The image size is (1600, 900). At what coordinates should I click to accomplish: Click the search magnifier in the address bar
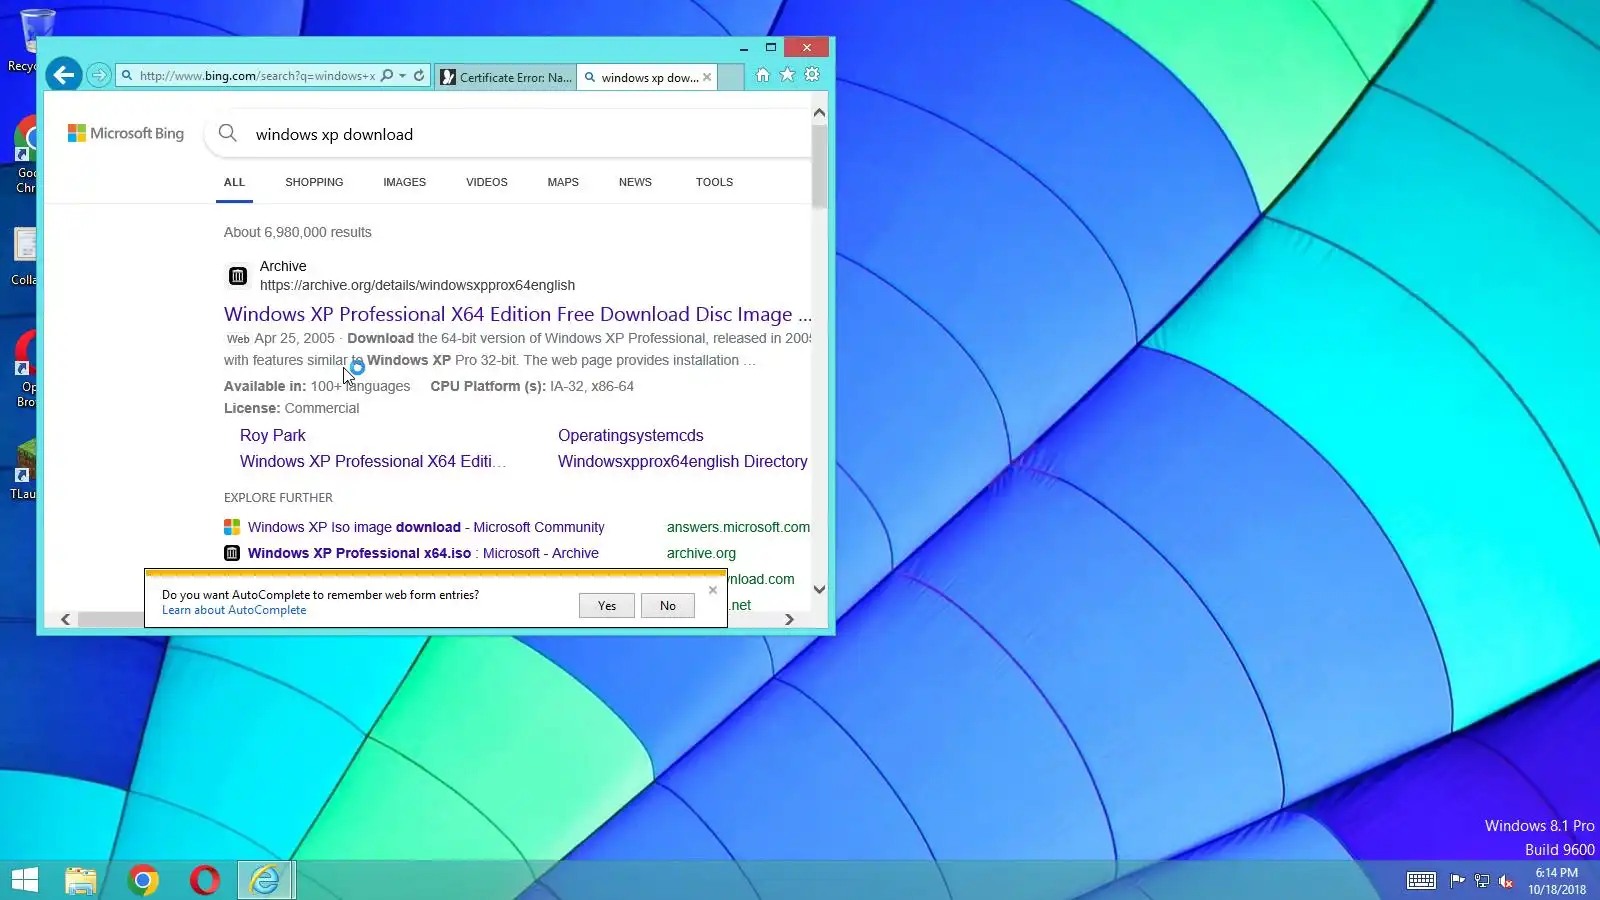coord(387,75)
